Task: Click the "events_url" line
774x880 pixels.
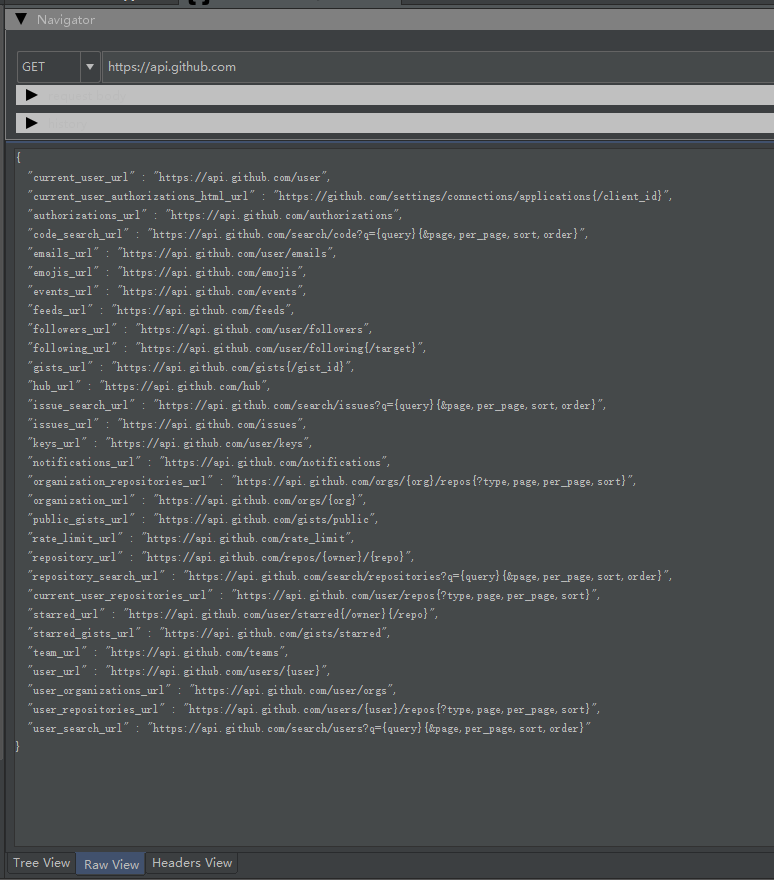Action: pos(167,292)
